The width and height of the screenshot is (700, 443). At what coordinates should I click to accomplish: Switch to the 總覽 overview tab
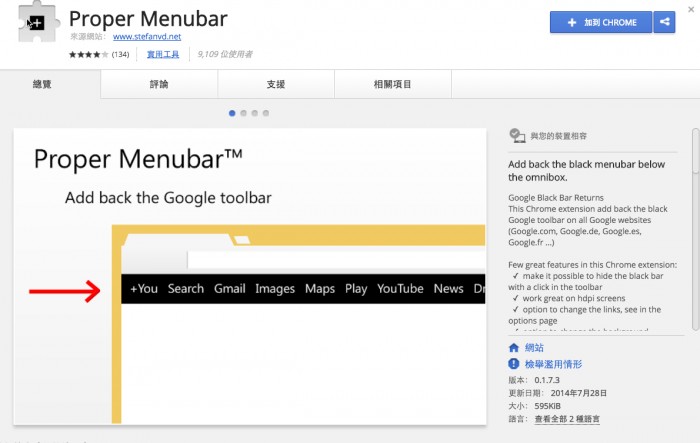[50, 84]
